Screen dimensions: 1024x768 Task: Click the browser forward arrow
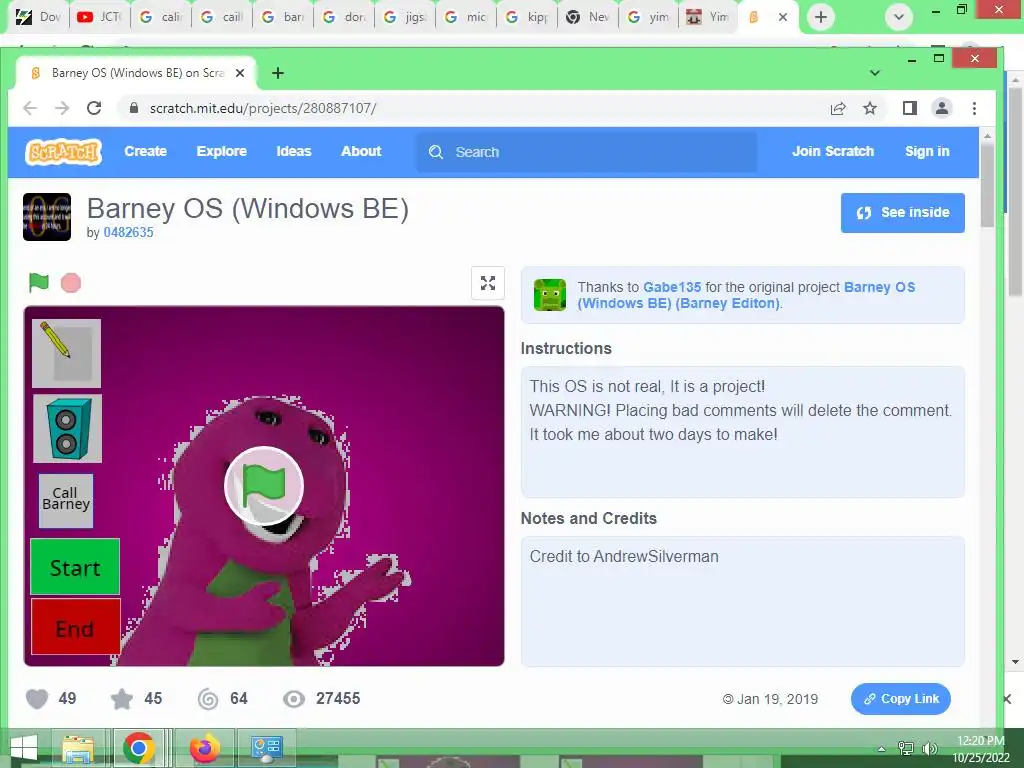point(62,108)
